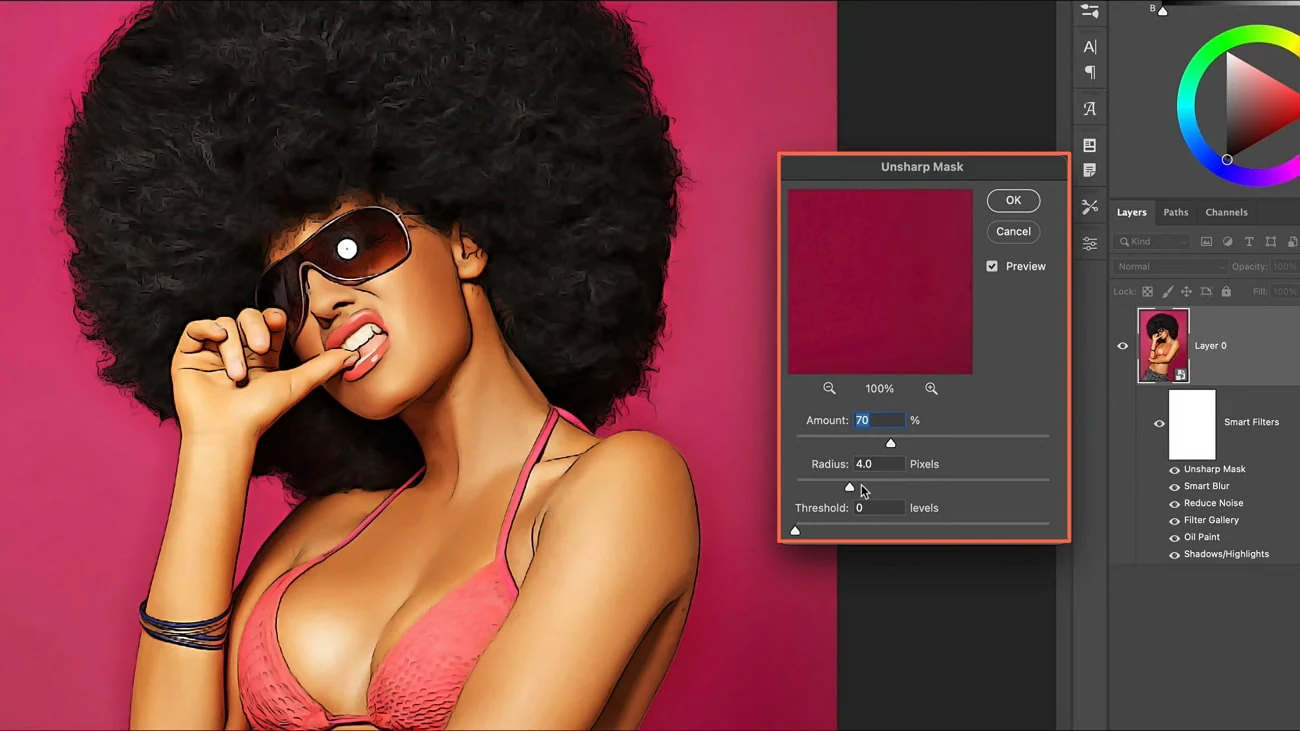Confirm Unsharp Mask with OK
1300x731 pixels.
(x=1013, y=200)
